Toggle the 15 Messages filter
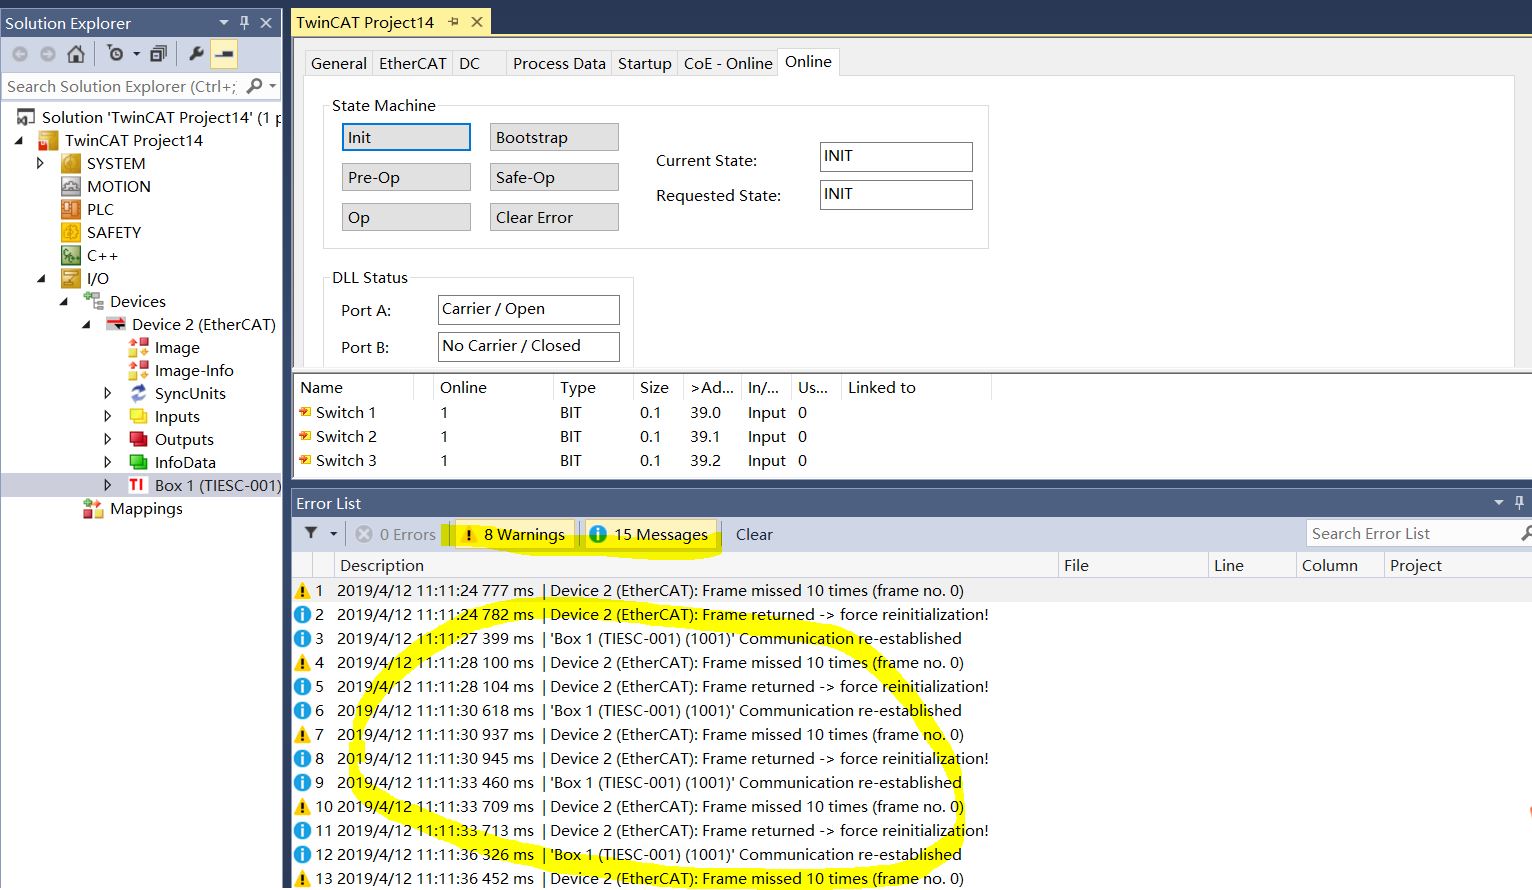Image resolution: width=1532 pixels, height=890 pixels. (x=651, y=535)
